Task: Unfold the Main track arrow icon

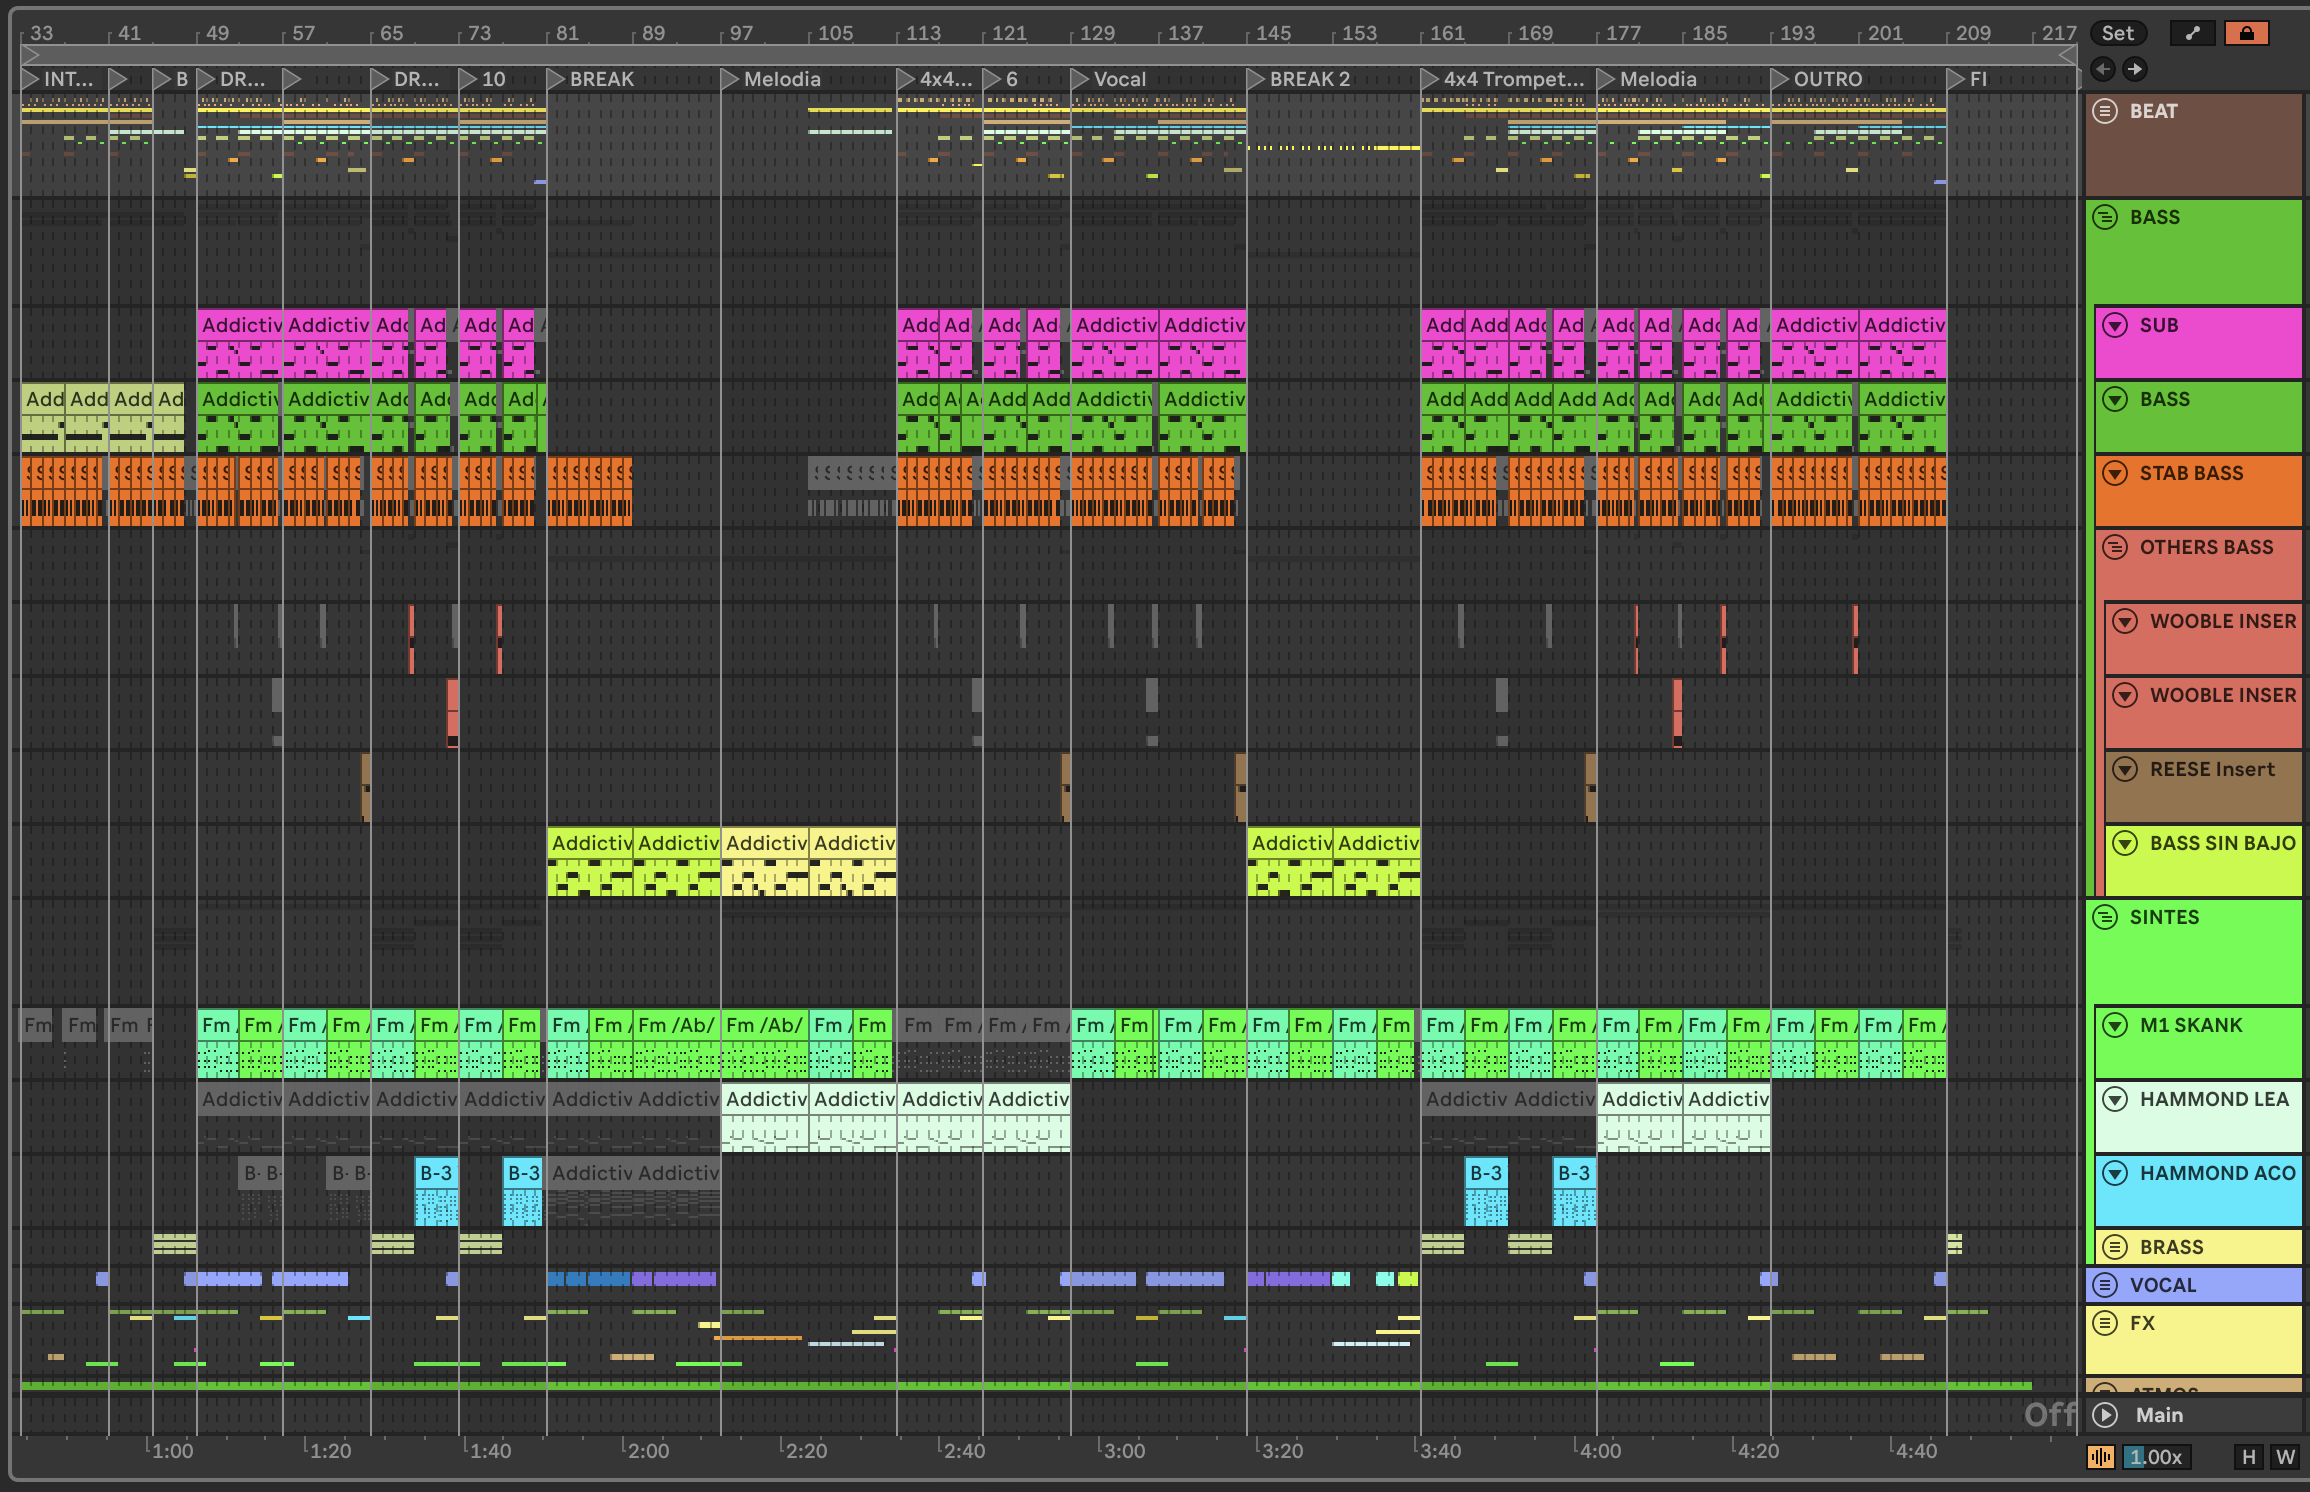Action: 2105,1415
